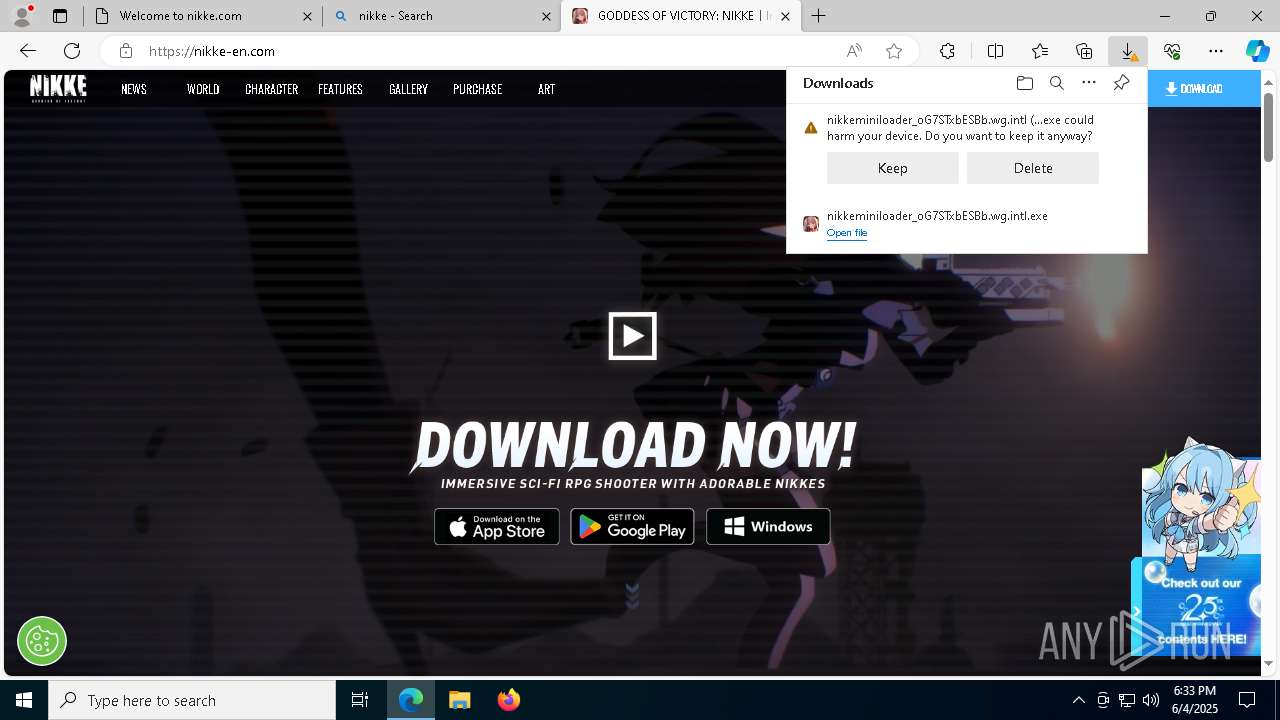Viewport: 1280px width, 720px height.
Task: View site information lock icon
Action: click(125, 51)
